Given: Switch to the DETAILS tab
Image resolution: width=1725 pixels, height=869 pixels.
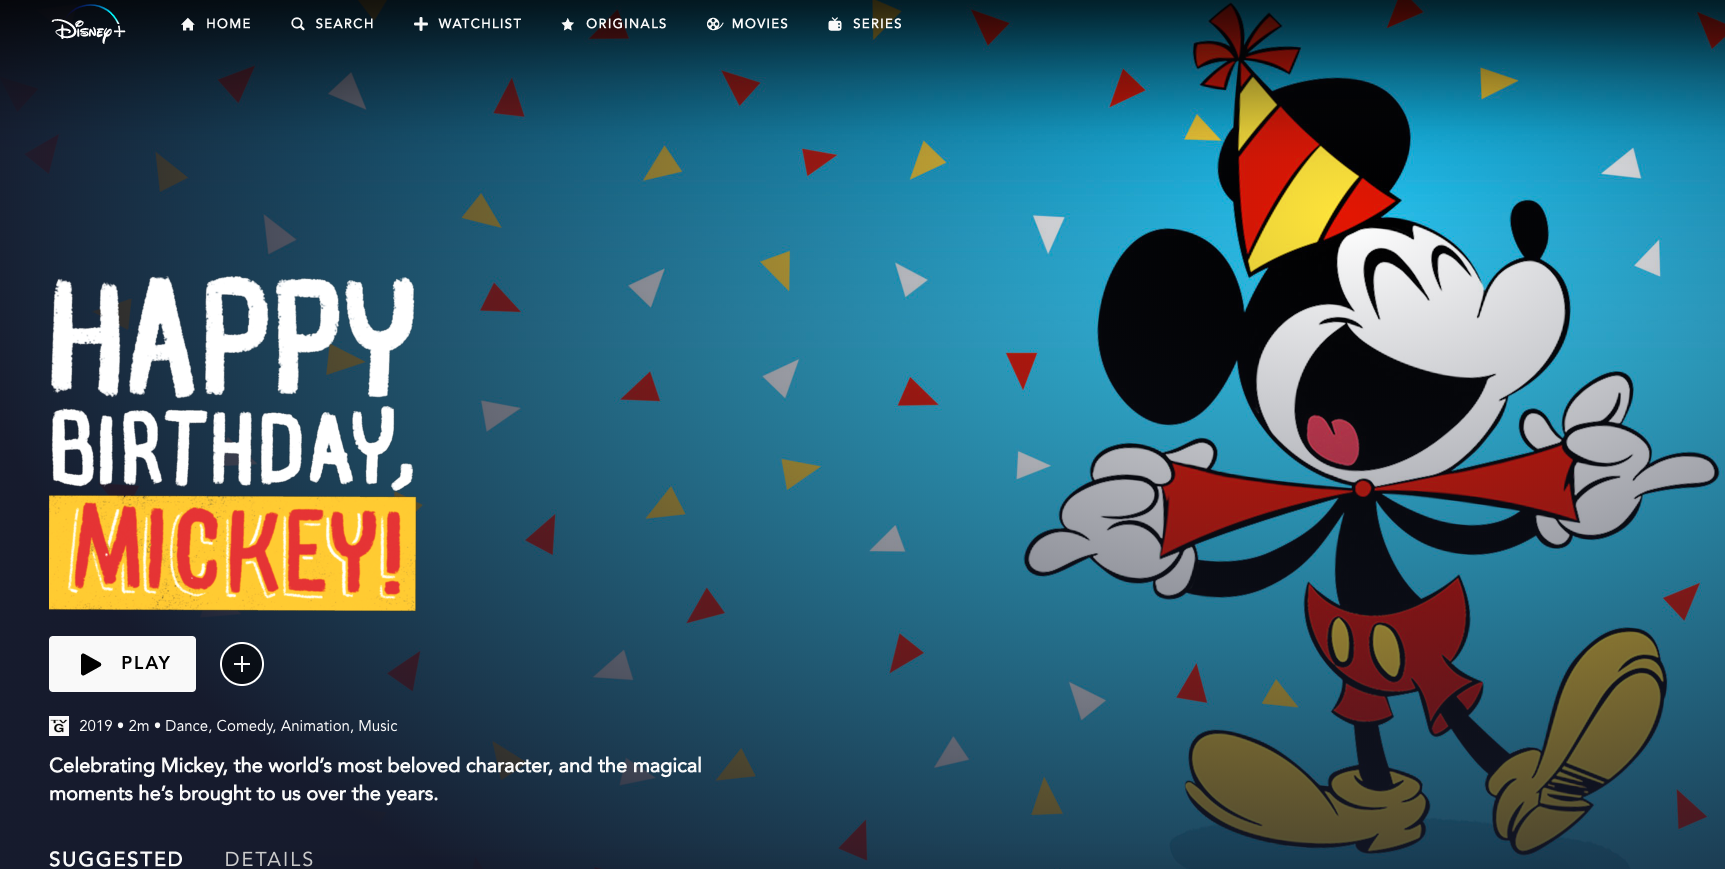Looking at the screenshot, I should pyautogui.click(x=269, y=859).
